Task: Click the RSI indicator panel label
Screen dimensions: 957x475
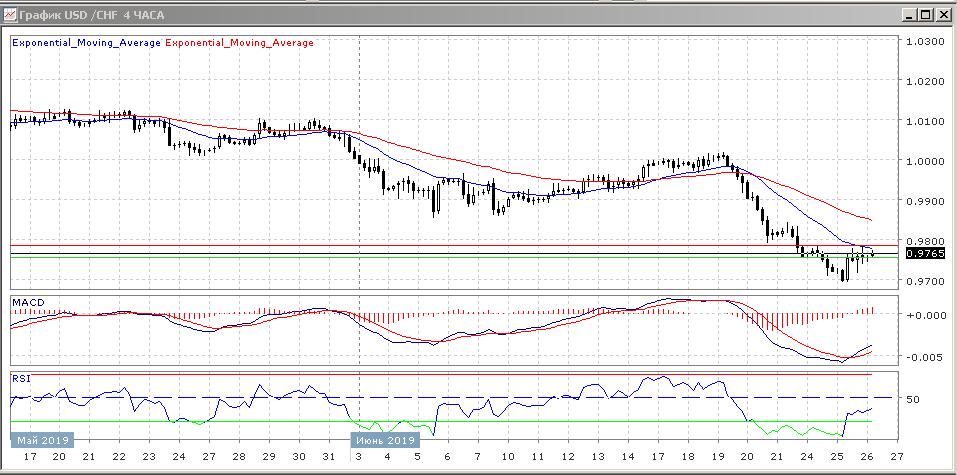Action: [x=20, y=379]
